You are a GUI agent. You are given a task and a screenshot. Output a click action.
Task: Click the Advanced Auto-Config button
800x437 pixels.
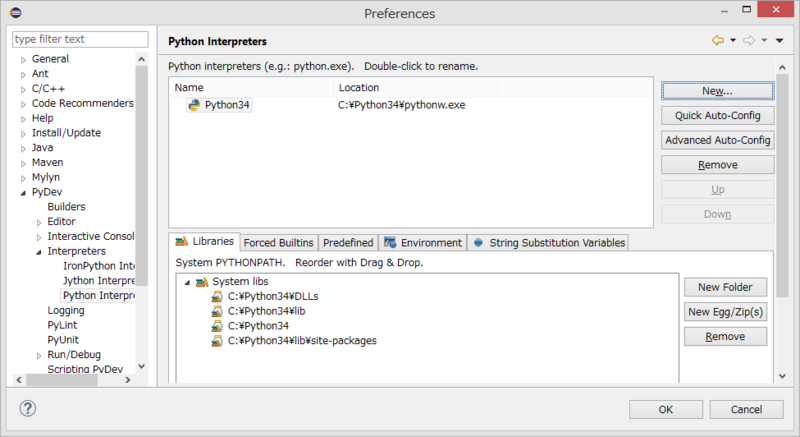[717, 140]
